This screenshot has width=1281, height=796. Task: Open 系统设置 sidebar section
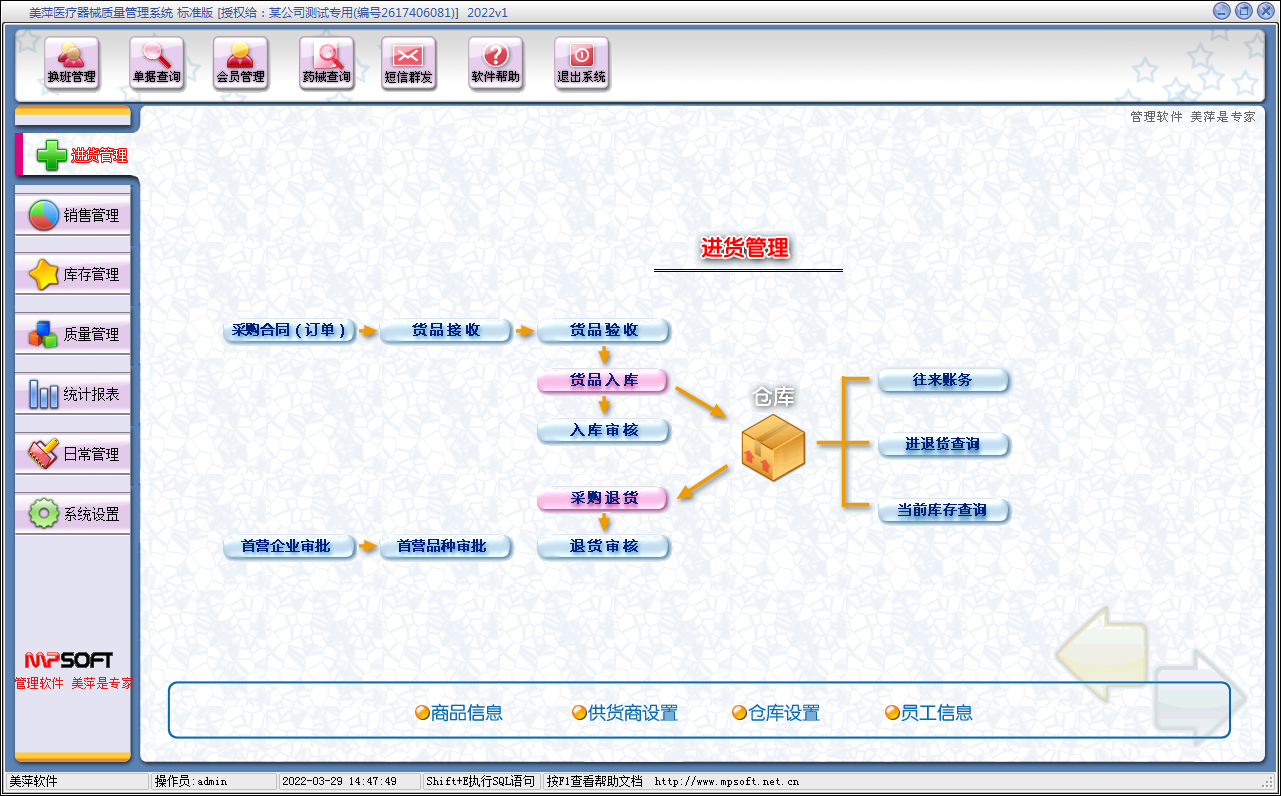point(73,515)
